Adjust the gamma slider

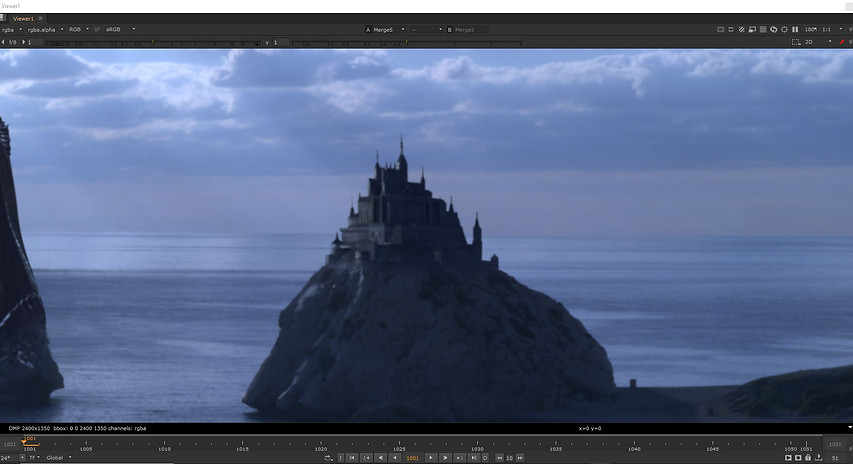point(407,42)
